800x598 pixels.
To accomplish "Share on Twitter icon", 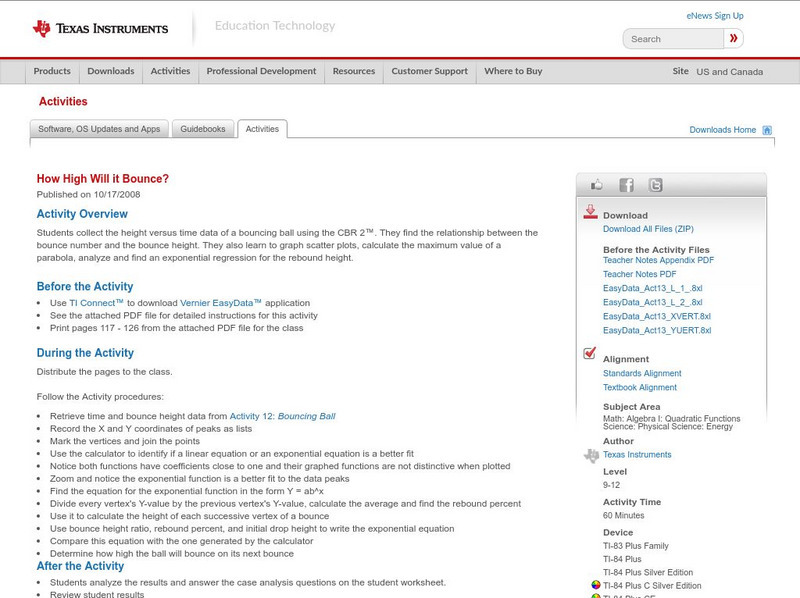I will (x=655, y=185).
